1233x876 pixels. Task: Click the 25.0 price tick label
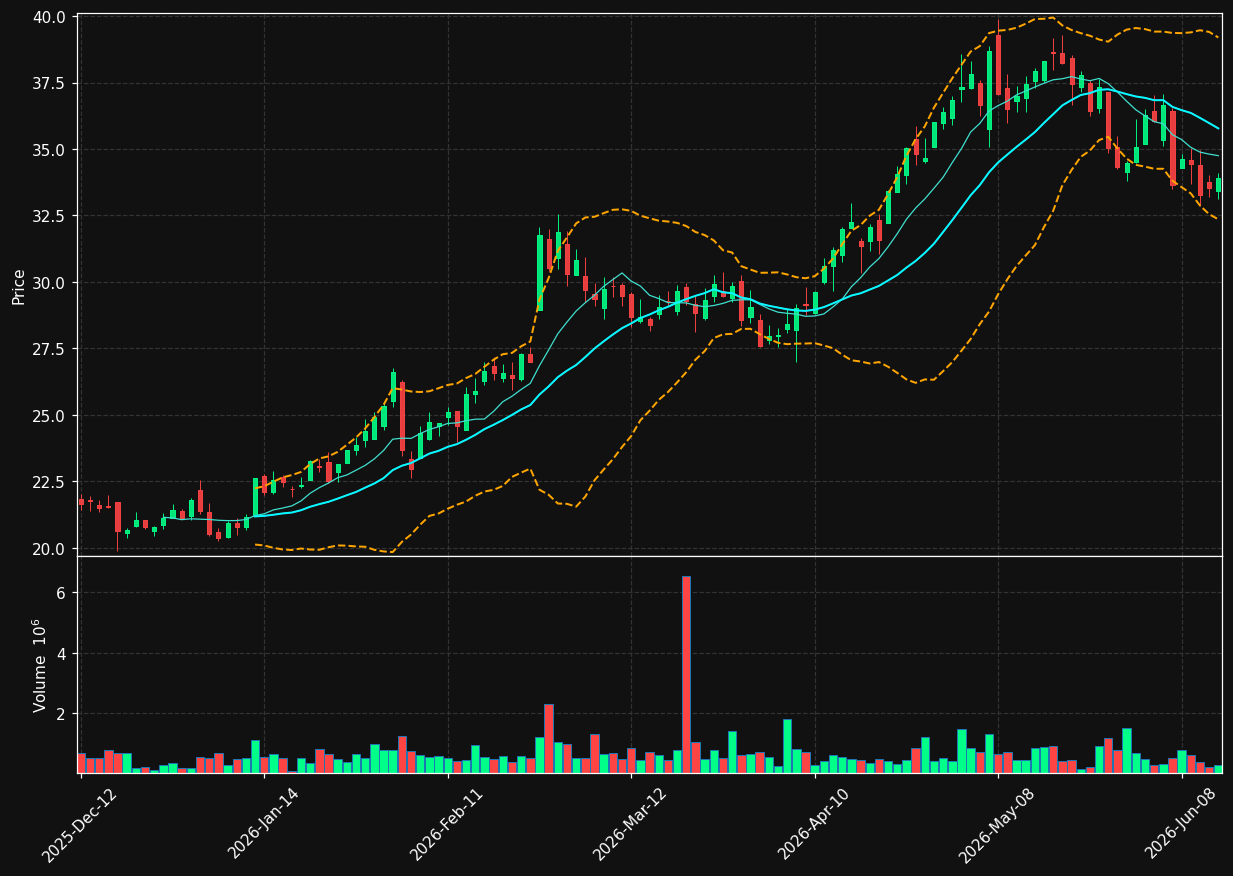tap(50, 416)
